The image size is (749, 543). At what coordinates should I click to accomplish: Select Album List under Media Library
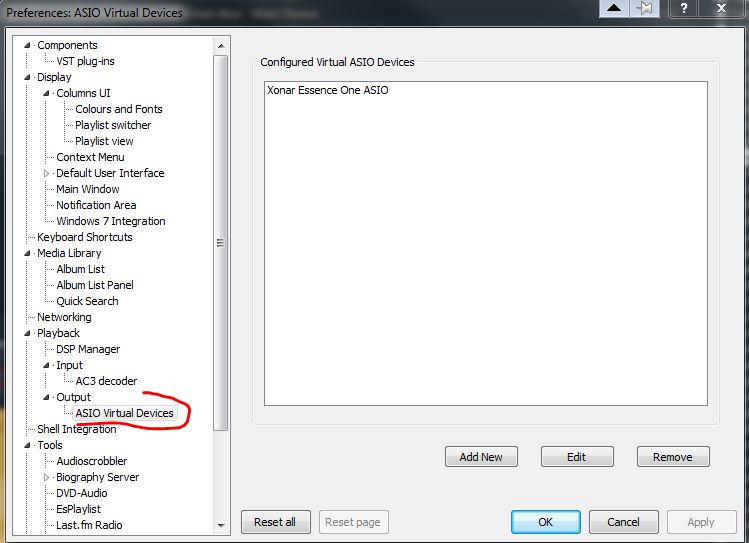(x=80, y=269)
